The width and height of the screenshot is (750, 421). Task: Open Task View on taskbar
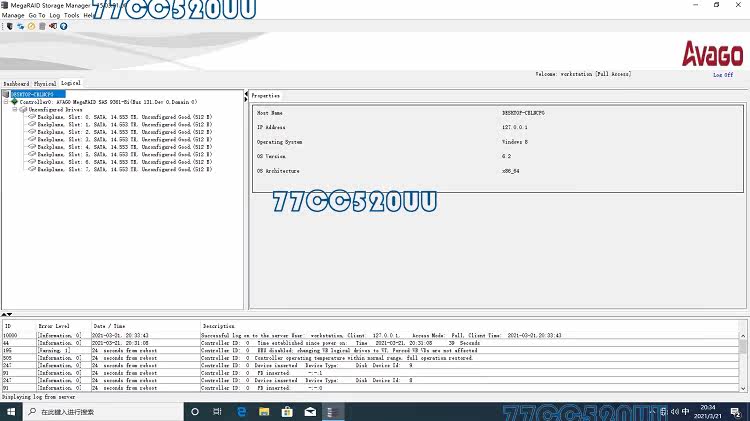click(217, 411)
